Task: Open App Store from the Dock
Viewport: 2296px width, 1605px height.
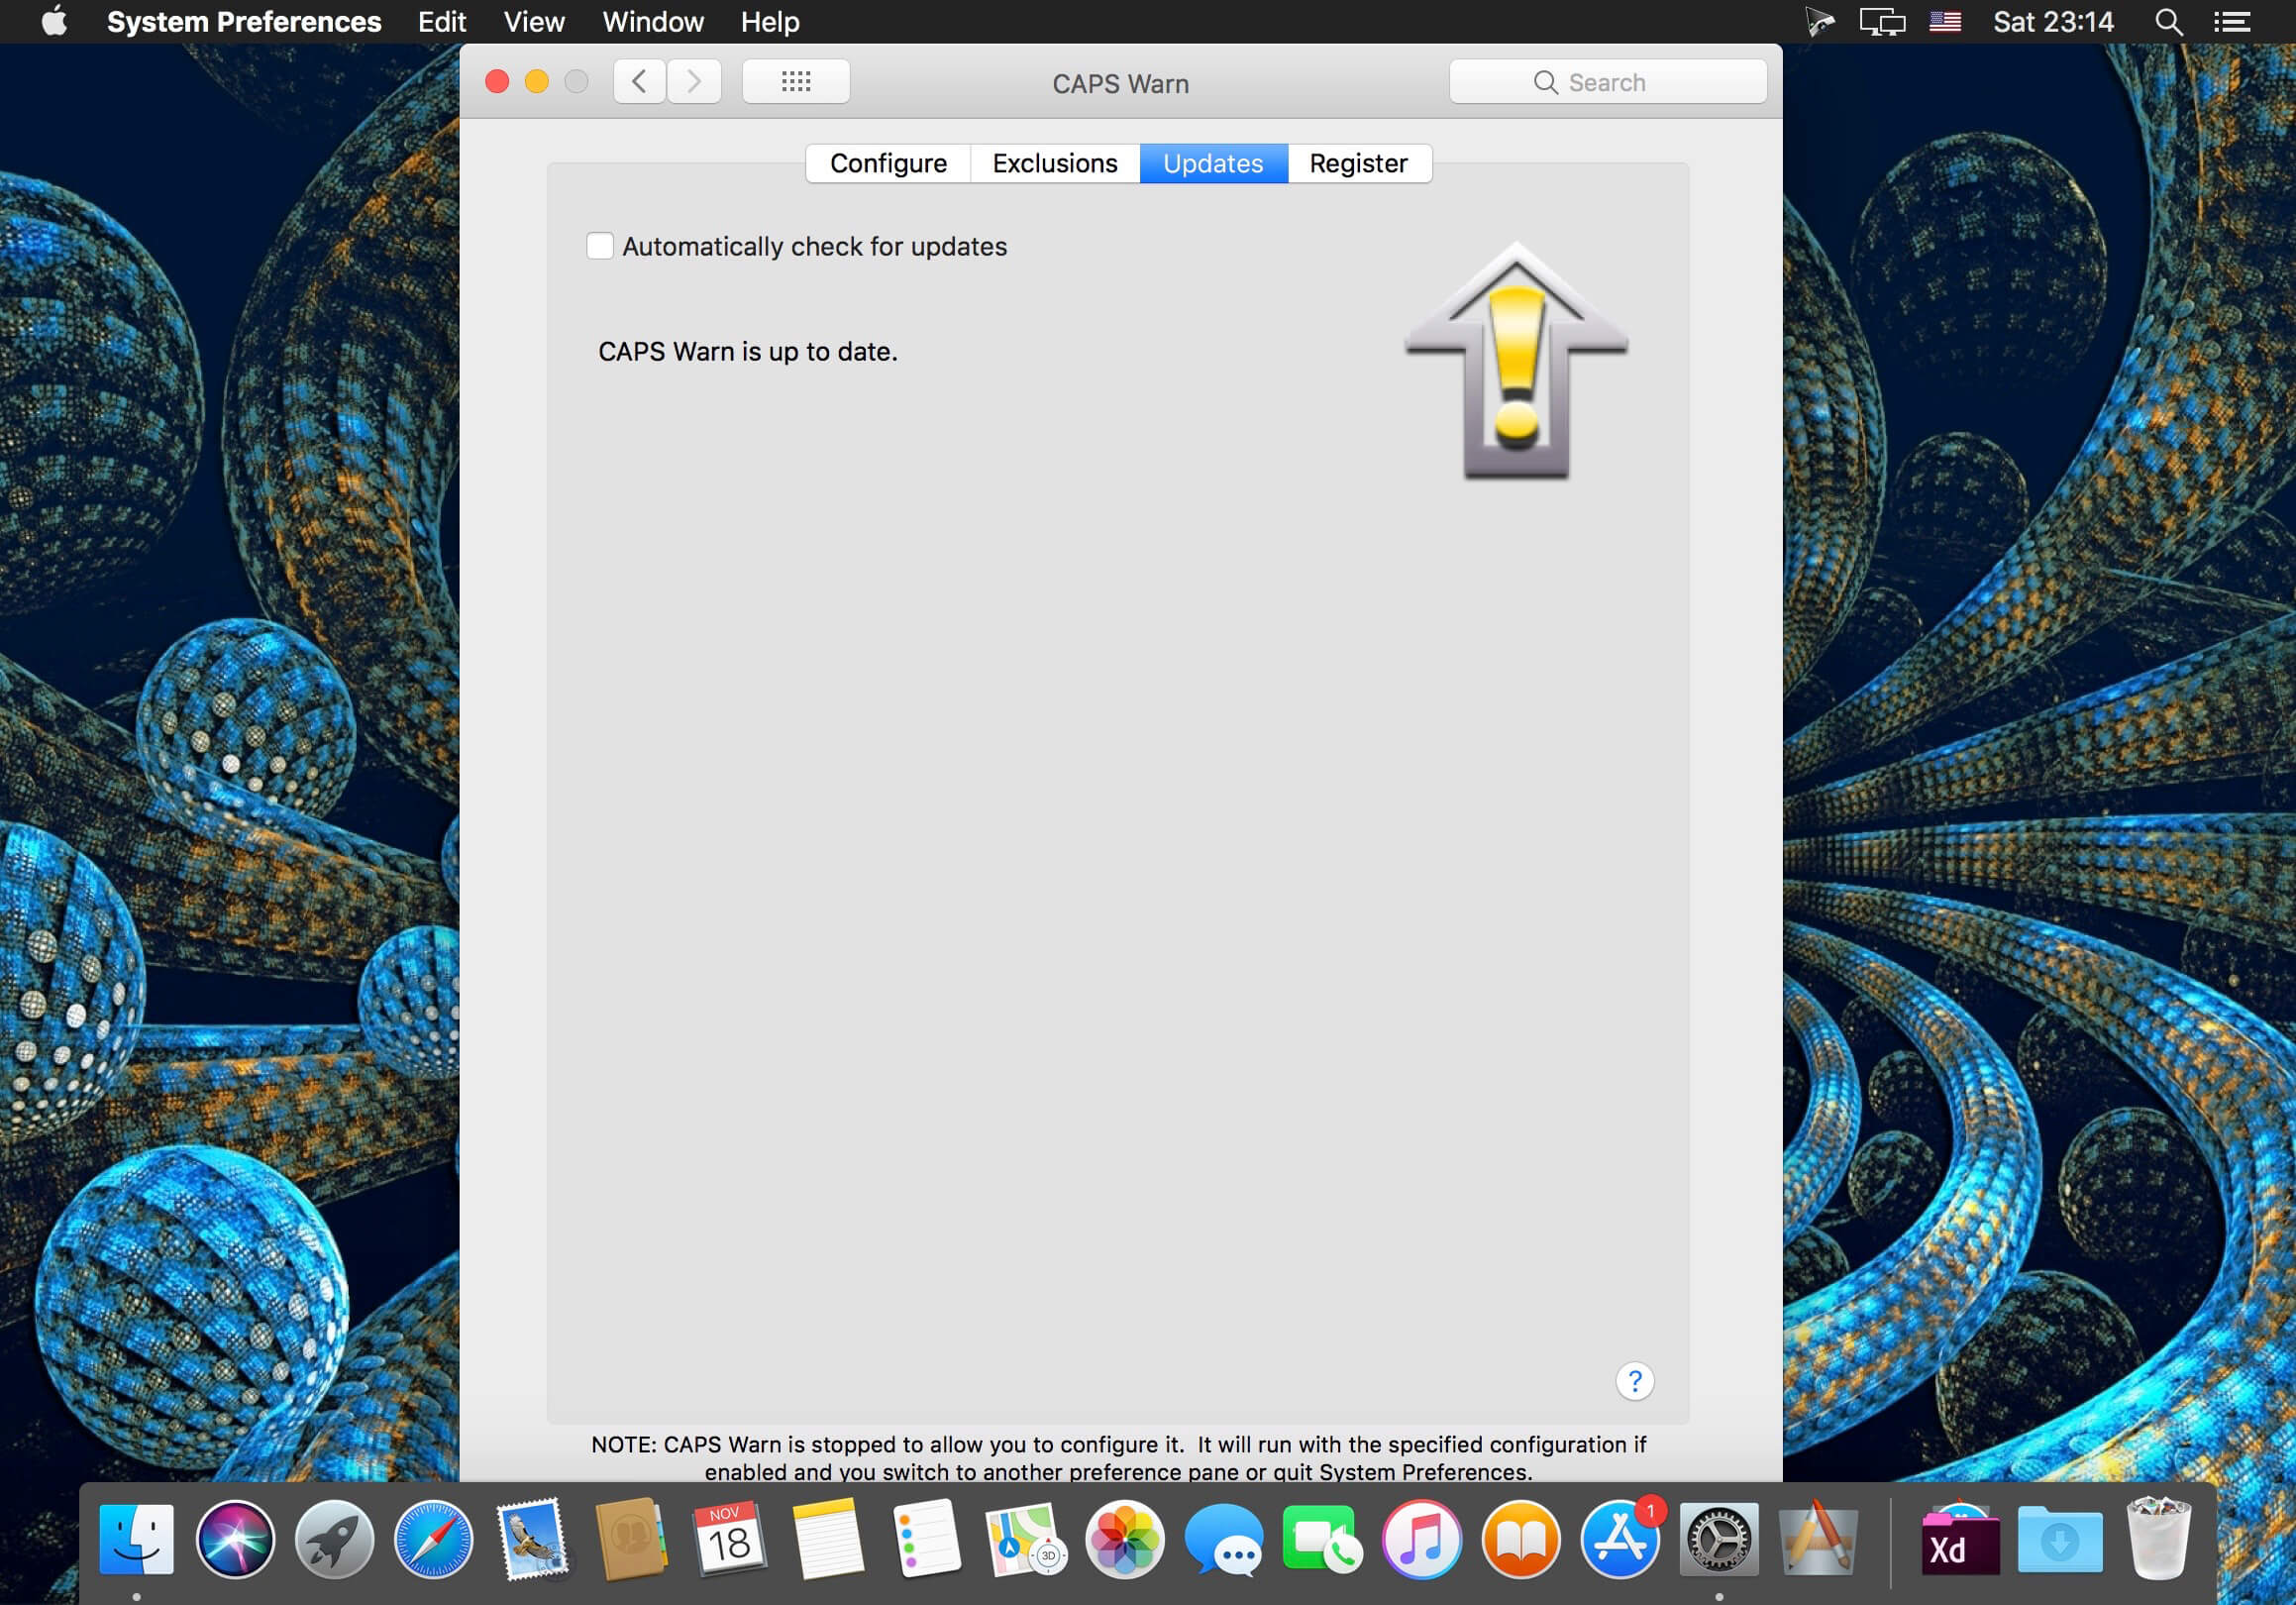Action: pos(1620,1539)
